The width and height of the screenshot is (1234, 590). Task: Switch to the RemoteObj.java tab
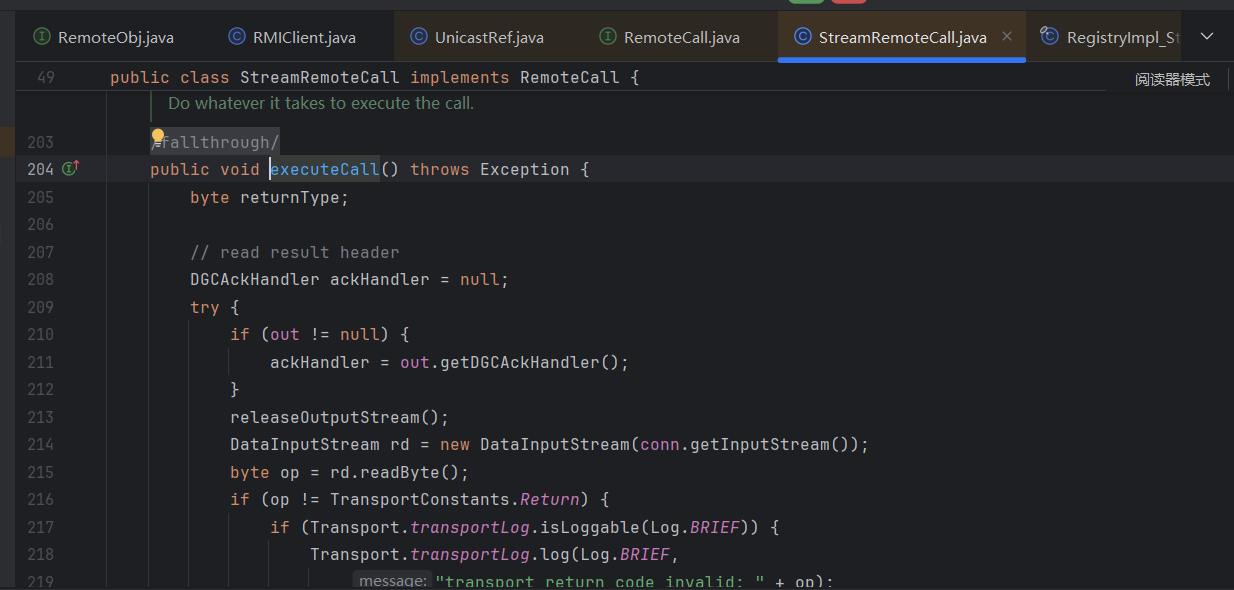click(x=115, y=38)
